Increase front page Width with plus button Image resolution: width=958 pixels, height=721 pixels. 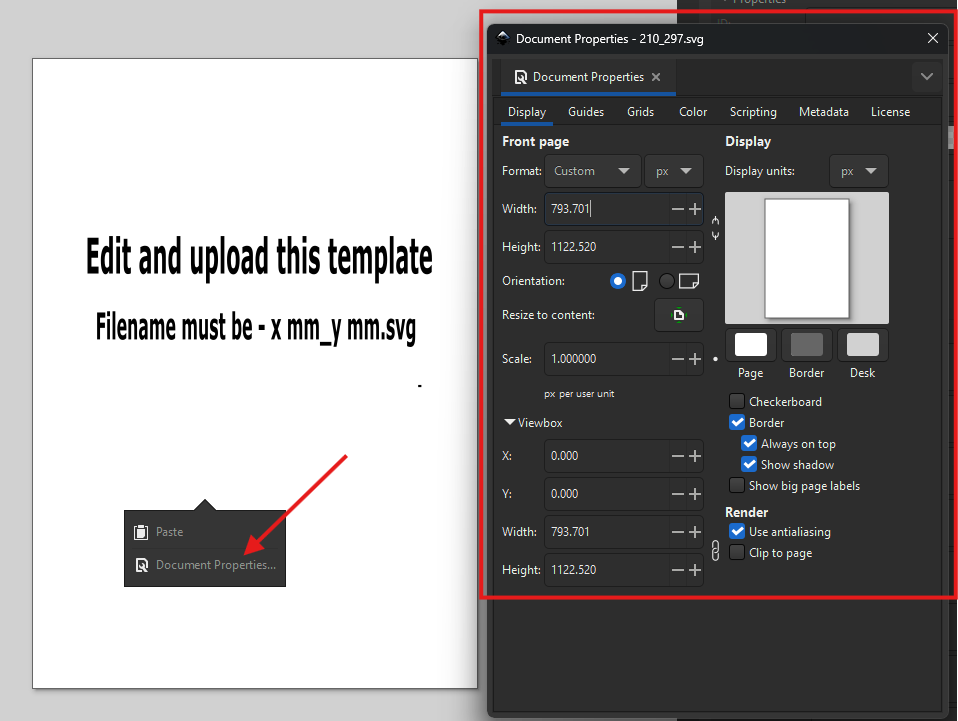coord(695,209)
